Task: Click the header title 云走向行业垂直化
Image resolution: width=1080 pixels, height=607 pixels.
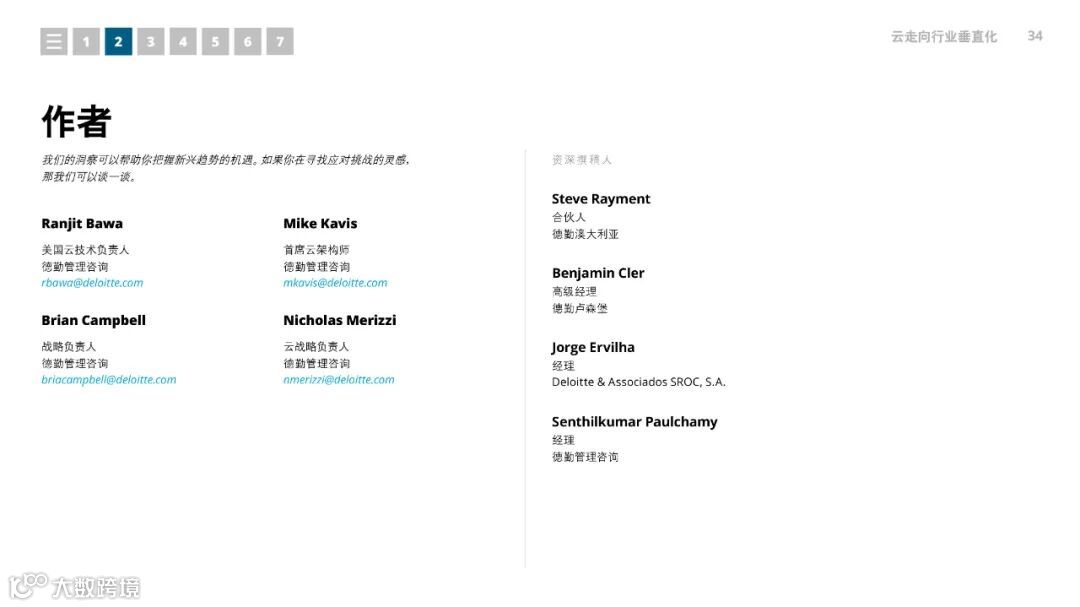Action: click(x=944, y=37)
